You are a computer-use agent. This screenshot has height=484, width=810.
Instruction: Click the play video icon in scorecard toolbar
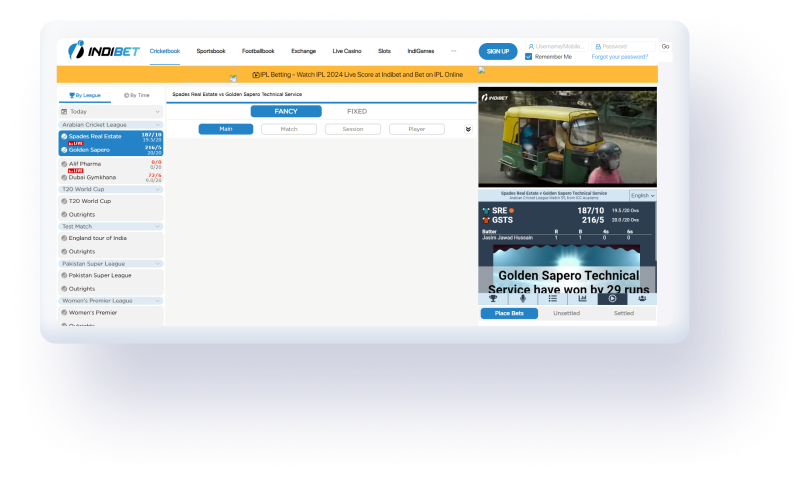(612, 299)
